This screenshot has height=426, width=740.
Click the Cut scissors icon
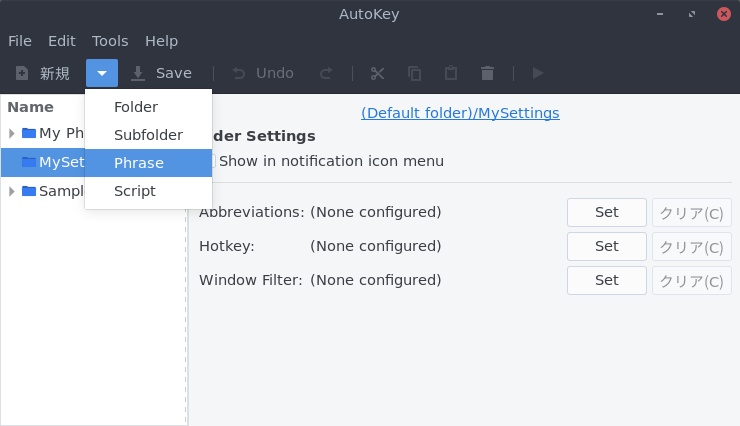coord(377,74)
